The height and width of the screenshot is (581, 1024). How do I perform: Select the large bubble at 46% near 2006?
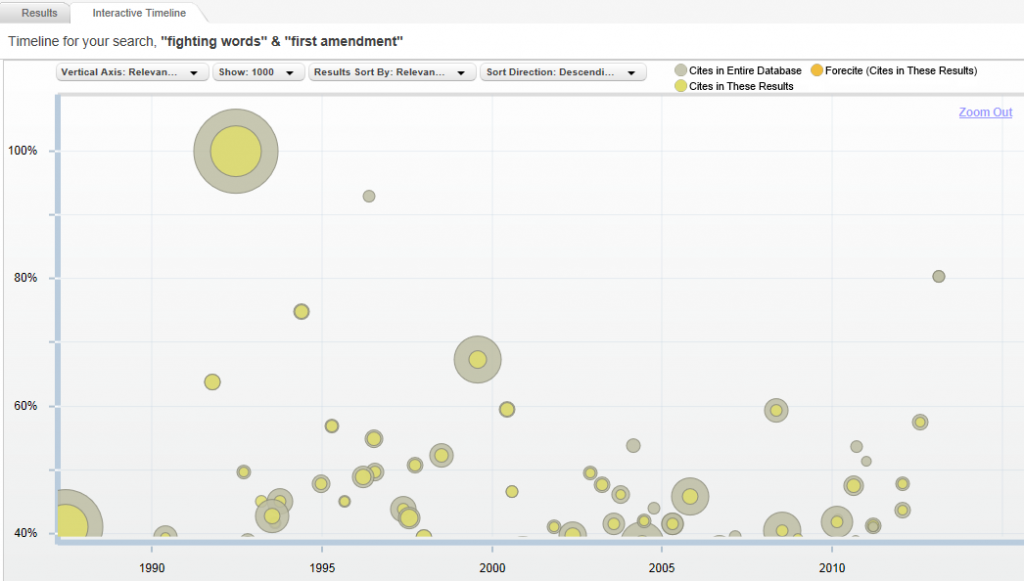[690, 496]
